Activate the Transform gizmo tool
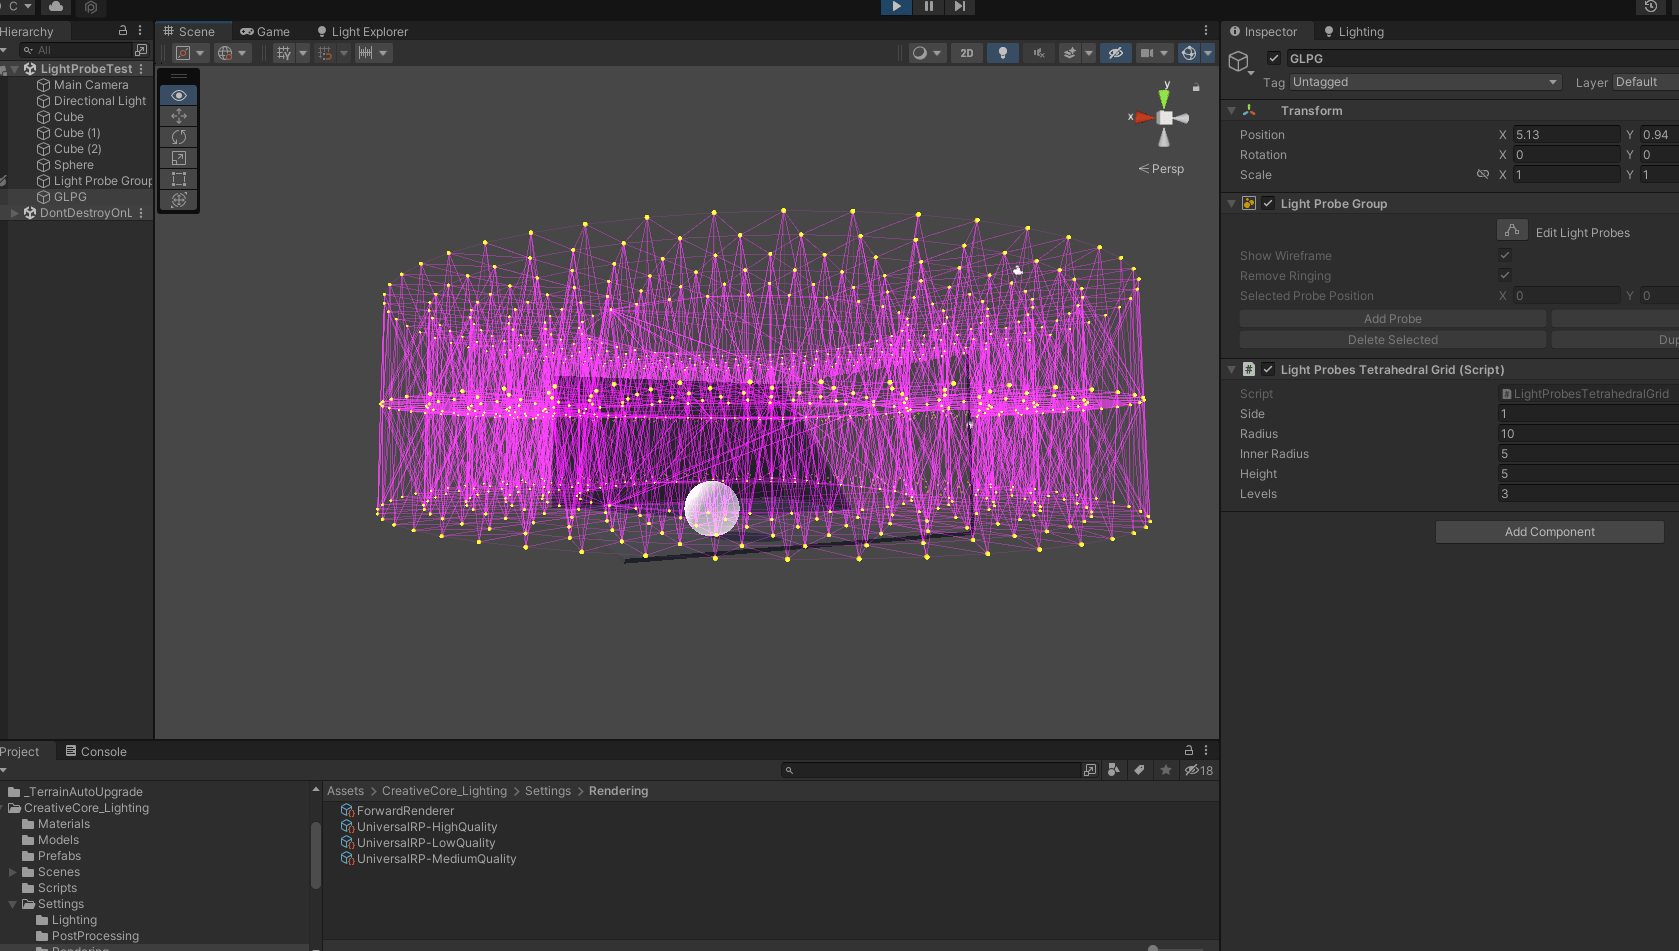Screen dimensions: 1679x951 (x=179, y=200)
